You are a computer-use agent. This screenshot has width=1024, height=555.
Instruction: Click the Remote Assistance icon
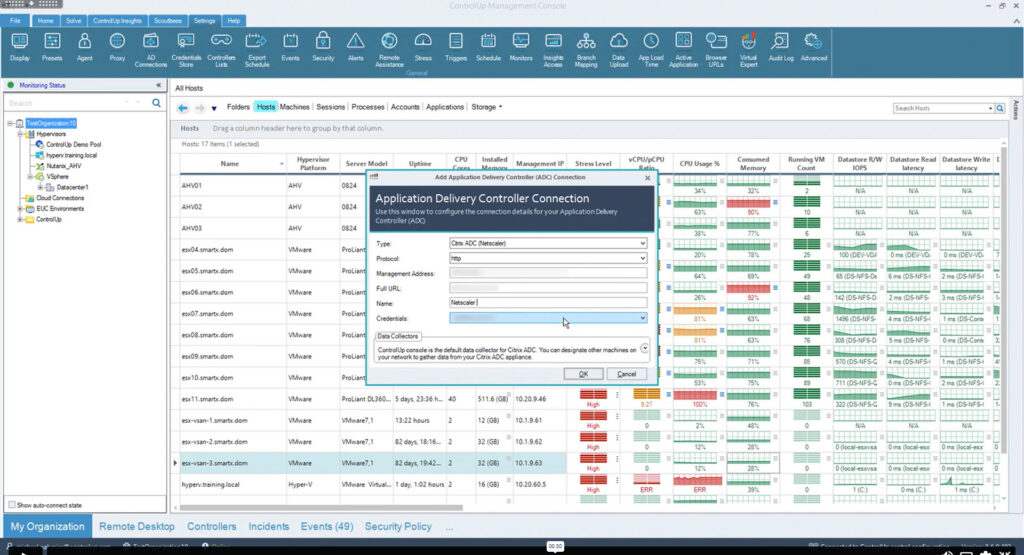pyautogui.click(x=389, y=40)
